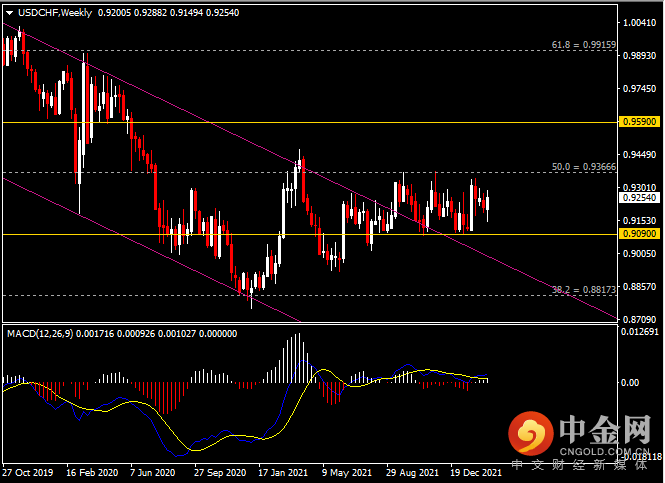Click the MACD scale value 0.012691

pyautogui.click(x=640, y=332)
